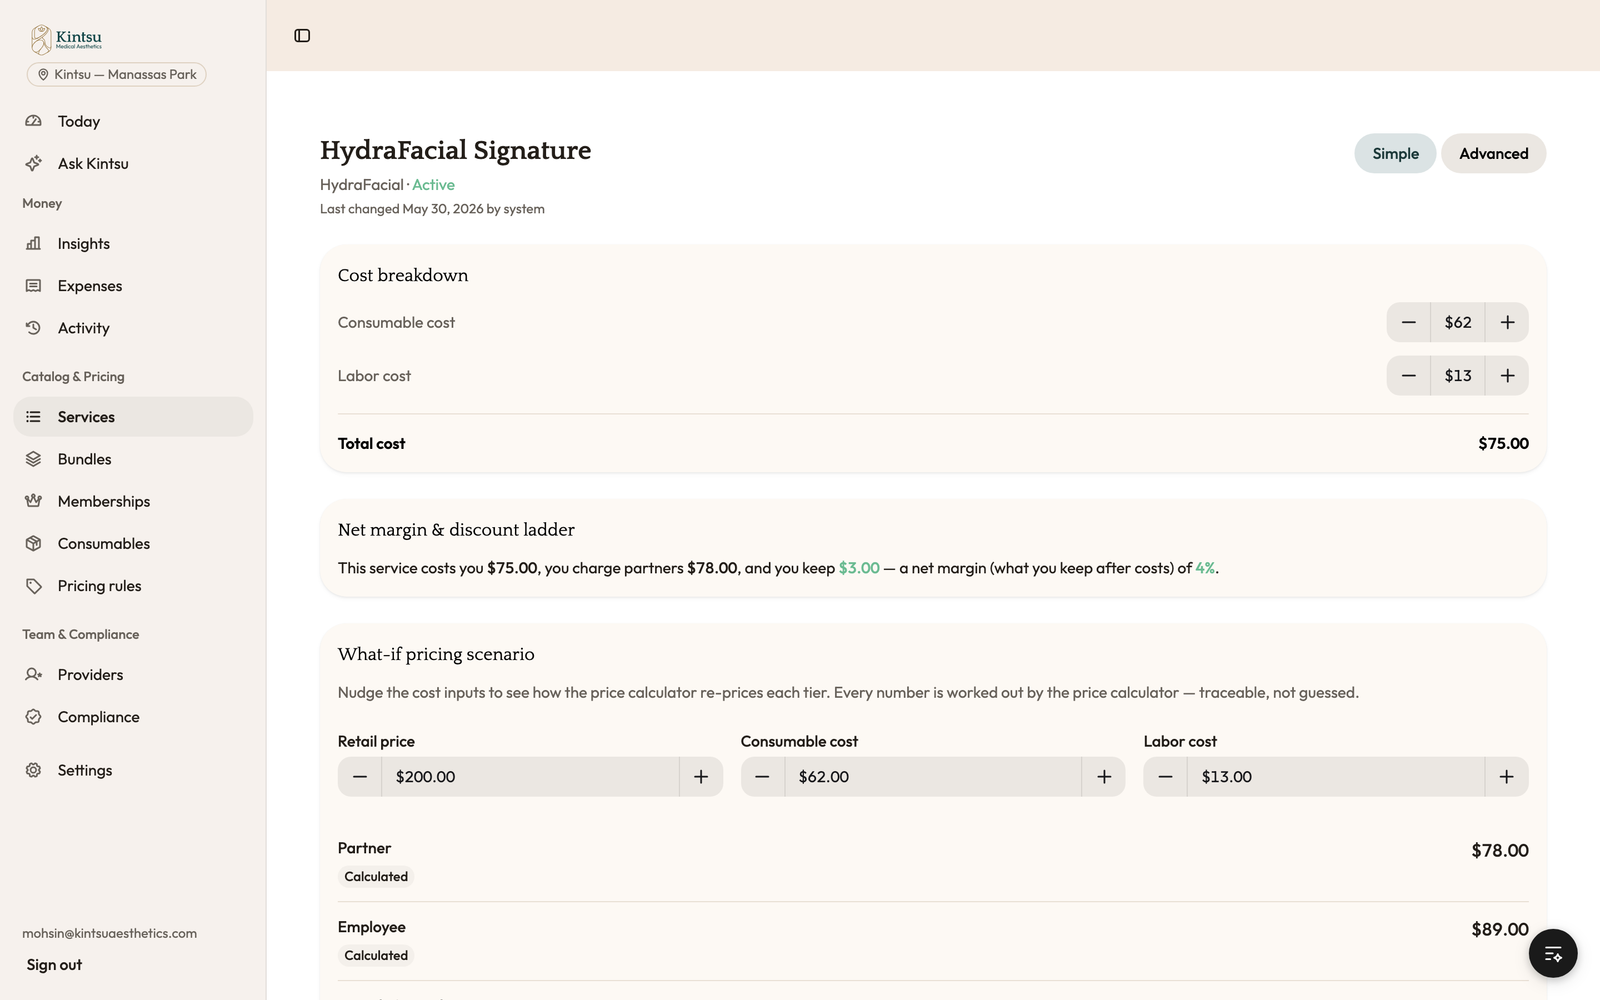Click the $13.00 Labor cost field
This screenshot has height=1000, width=1600.
[1336, 777]
